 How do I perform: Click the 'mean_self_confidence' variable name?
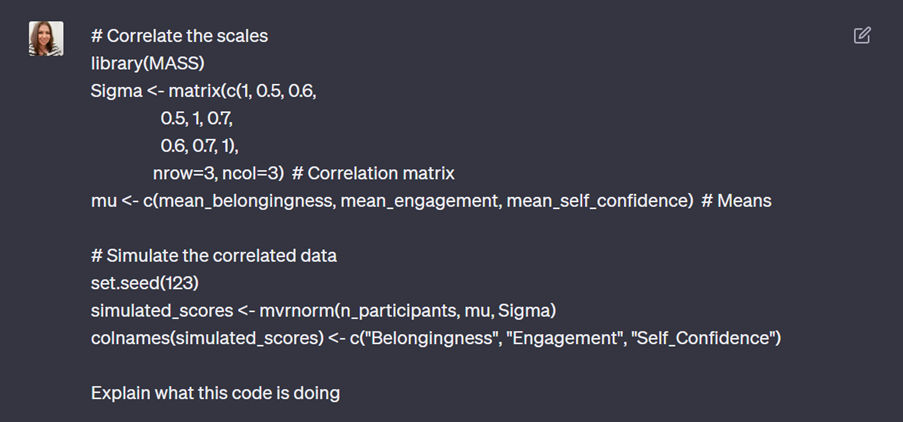click(597, 201)
